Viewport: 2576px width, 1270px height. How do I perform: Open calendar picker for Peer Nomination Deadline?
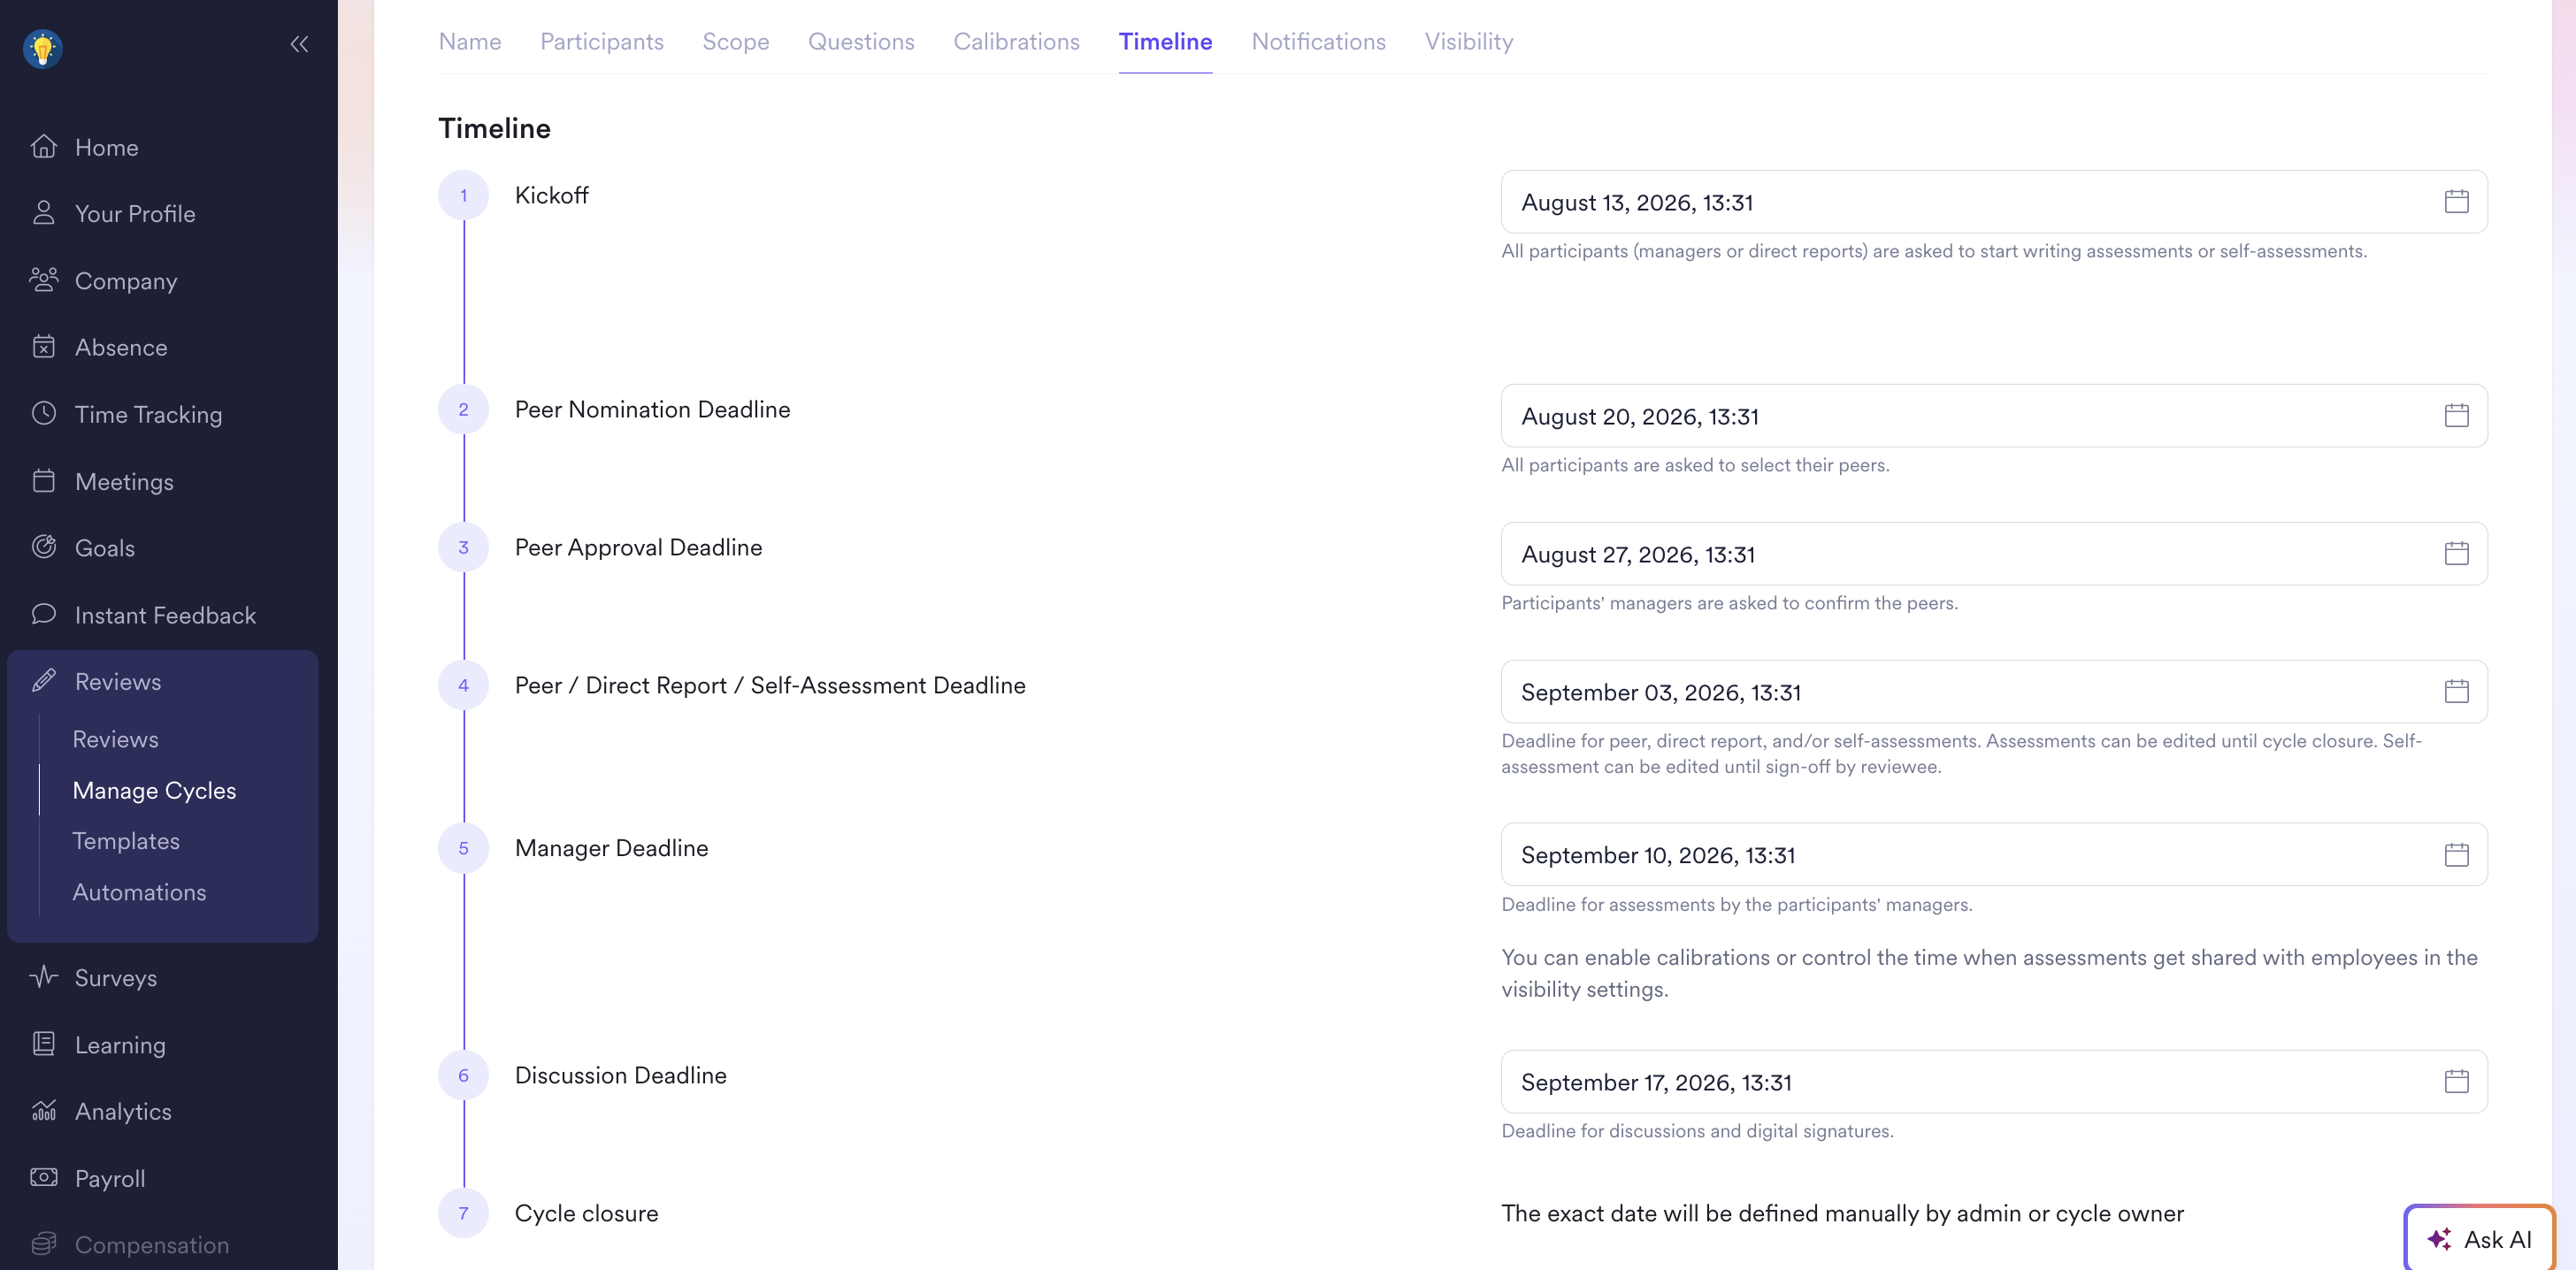2456,416
